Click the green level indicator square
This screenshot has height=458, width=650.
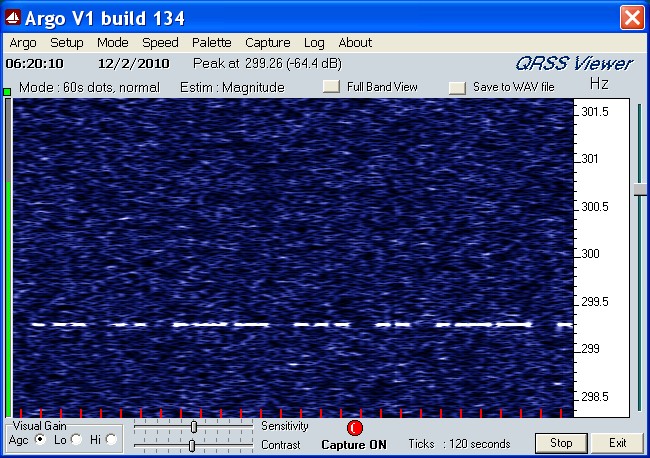coord(7,92)
